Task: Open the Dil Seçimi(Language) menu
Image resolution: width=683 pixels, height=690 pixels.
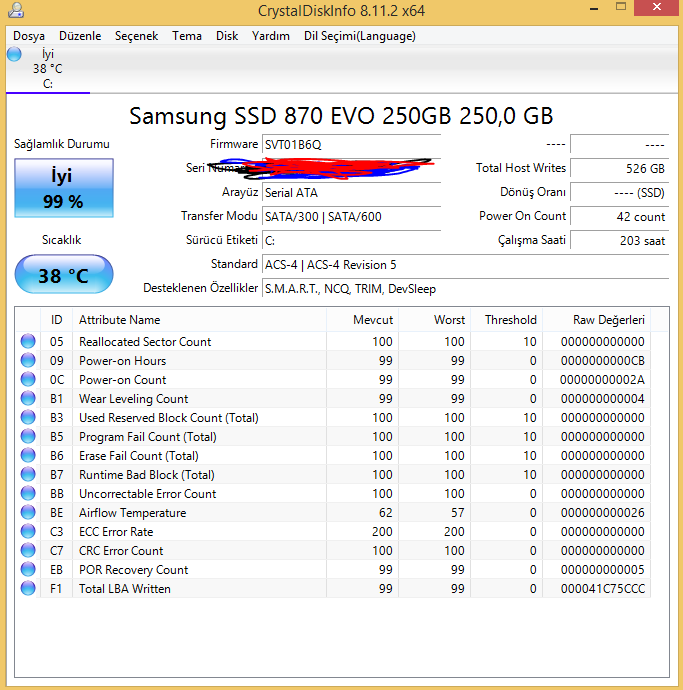Action: click(x=360, y=36)
